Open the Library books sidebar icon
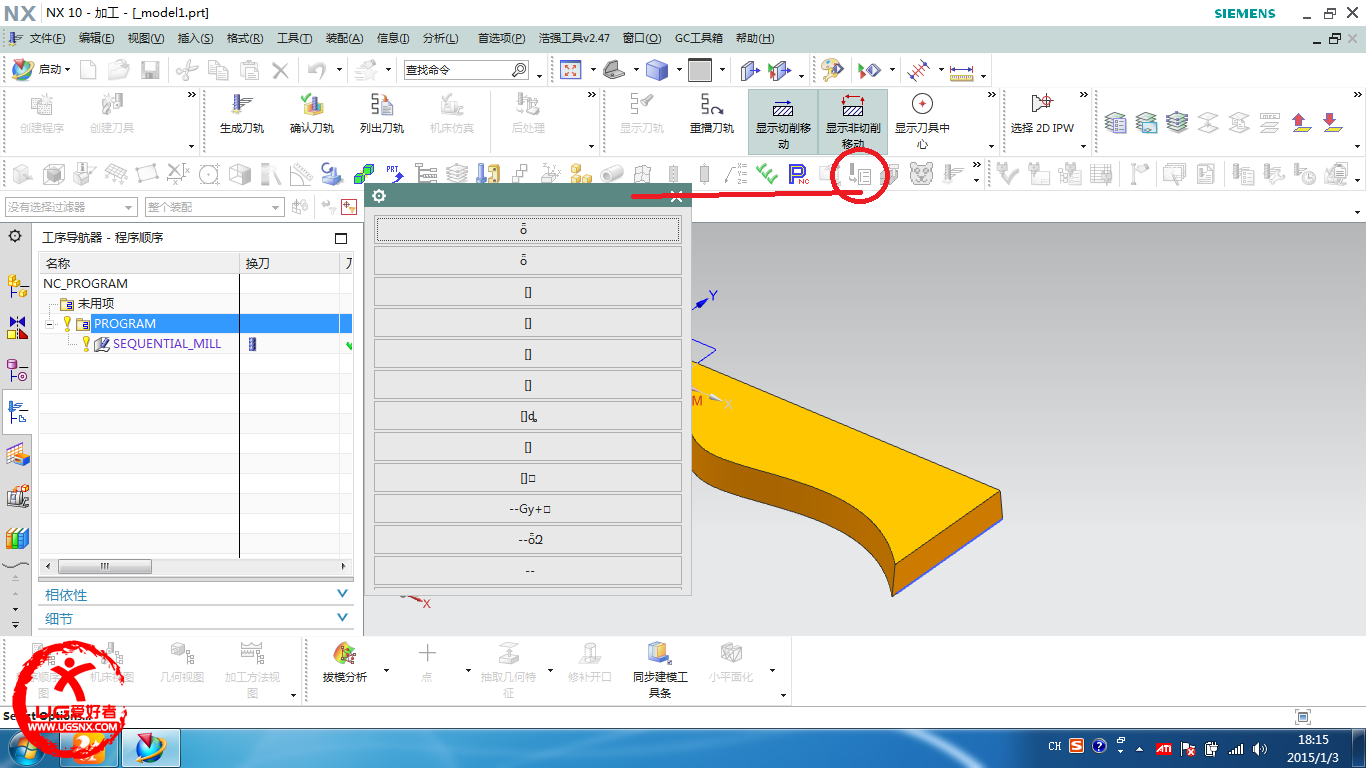Screen dimensions: 1366x768 (17, 538)
